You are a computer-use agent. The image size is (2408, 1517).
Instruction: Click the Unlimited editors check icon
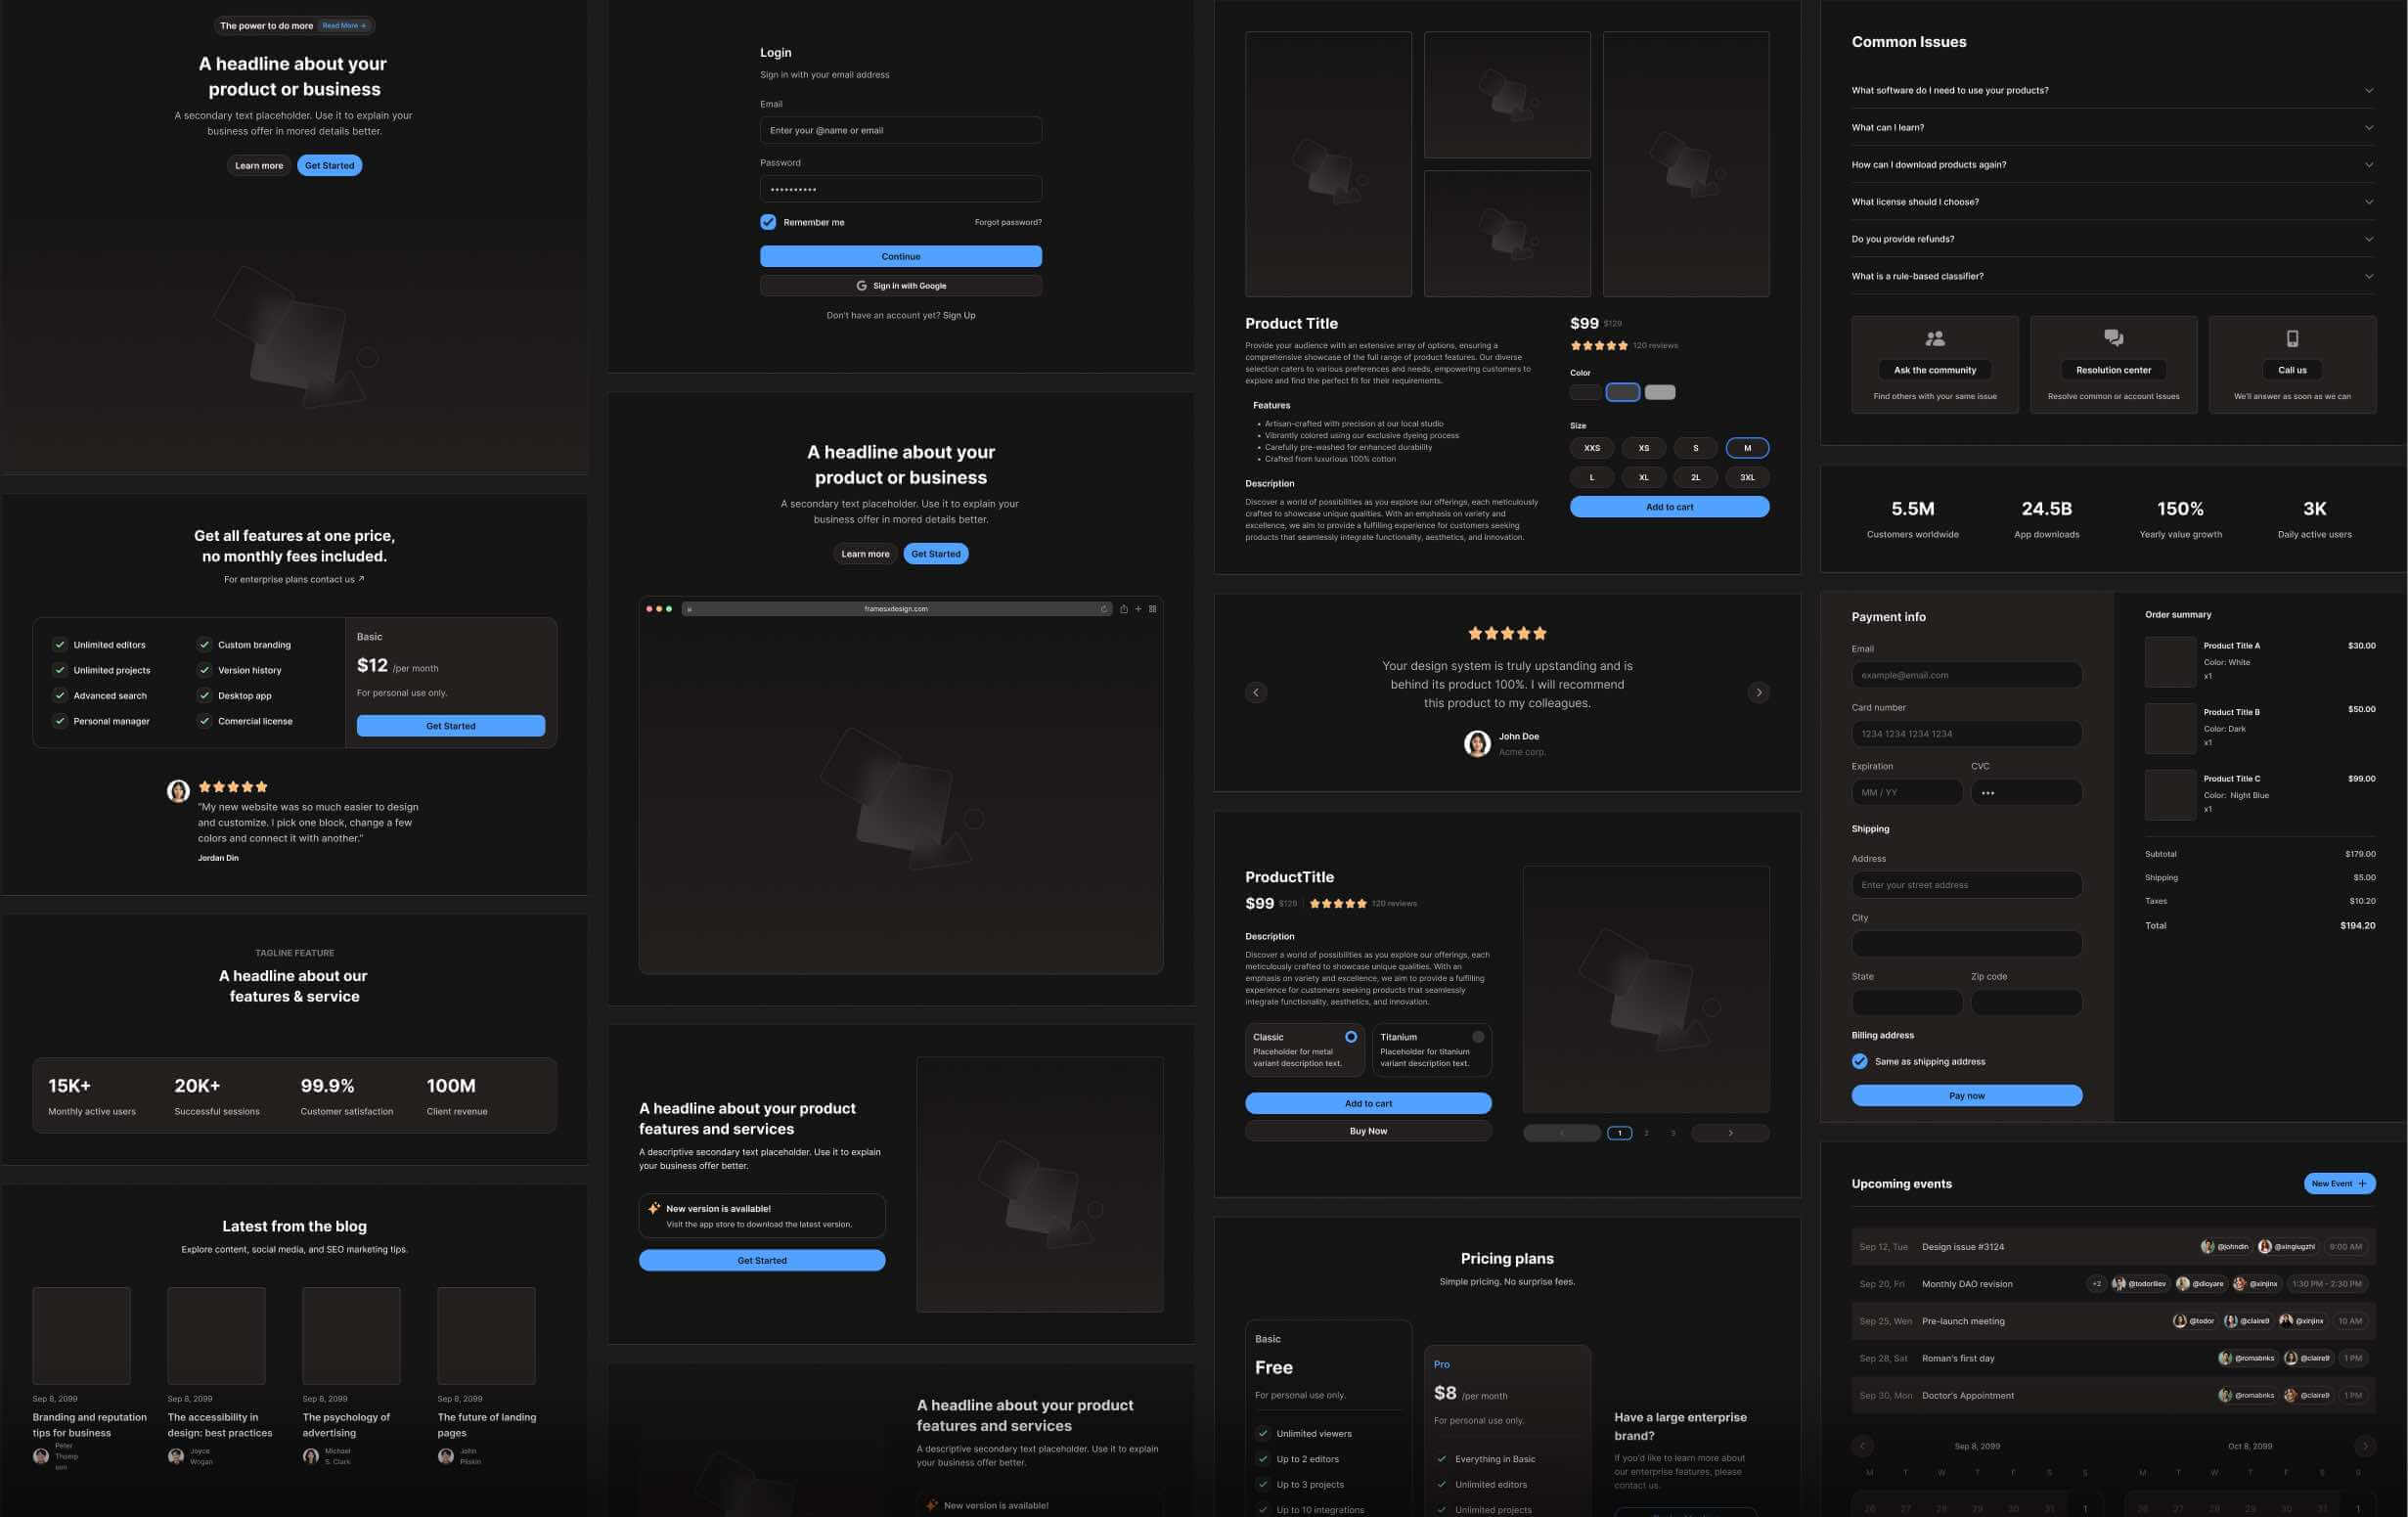60,645
